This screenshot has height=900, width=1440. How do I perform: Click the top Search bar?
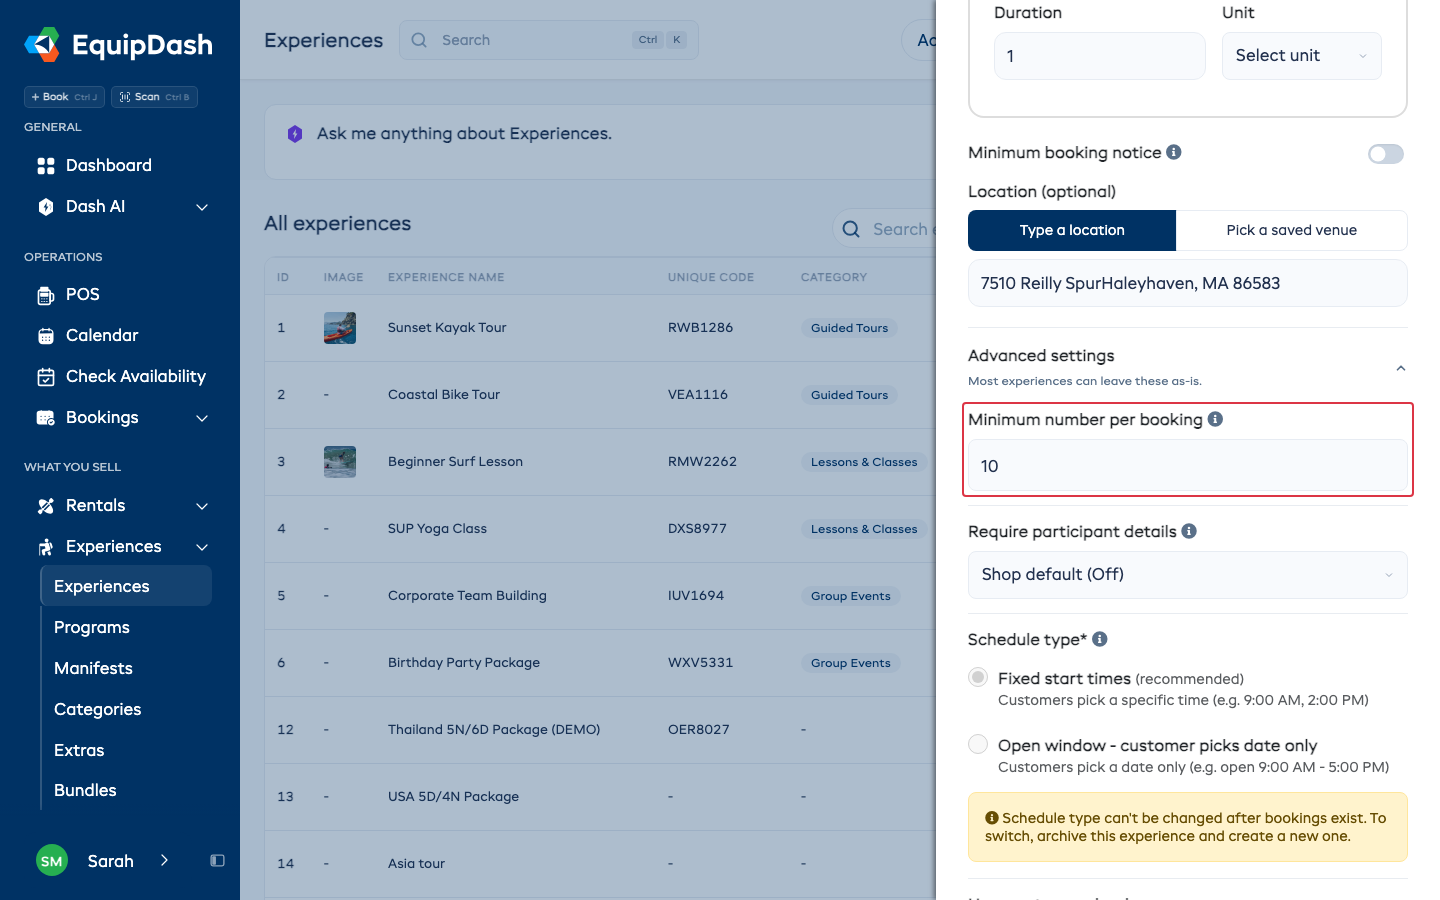tap(549, 40)
